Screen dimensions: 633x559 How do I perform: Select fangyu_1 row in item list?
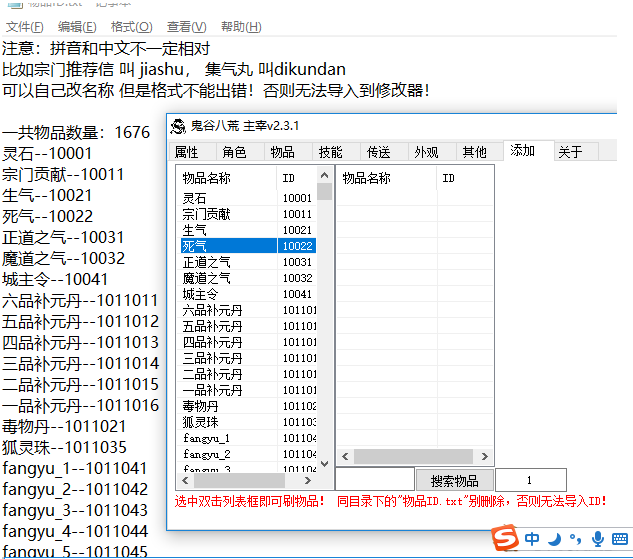click(247, 438)
